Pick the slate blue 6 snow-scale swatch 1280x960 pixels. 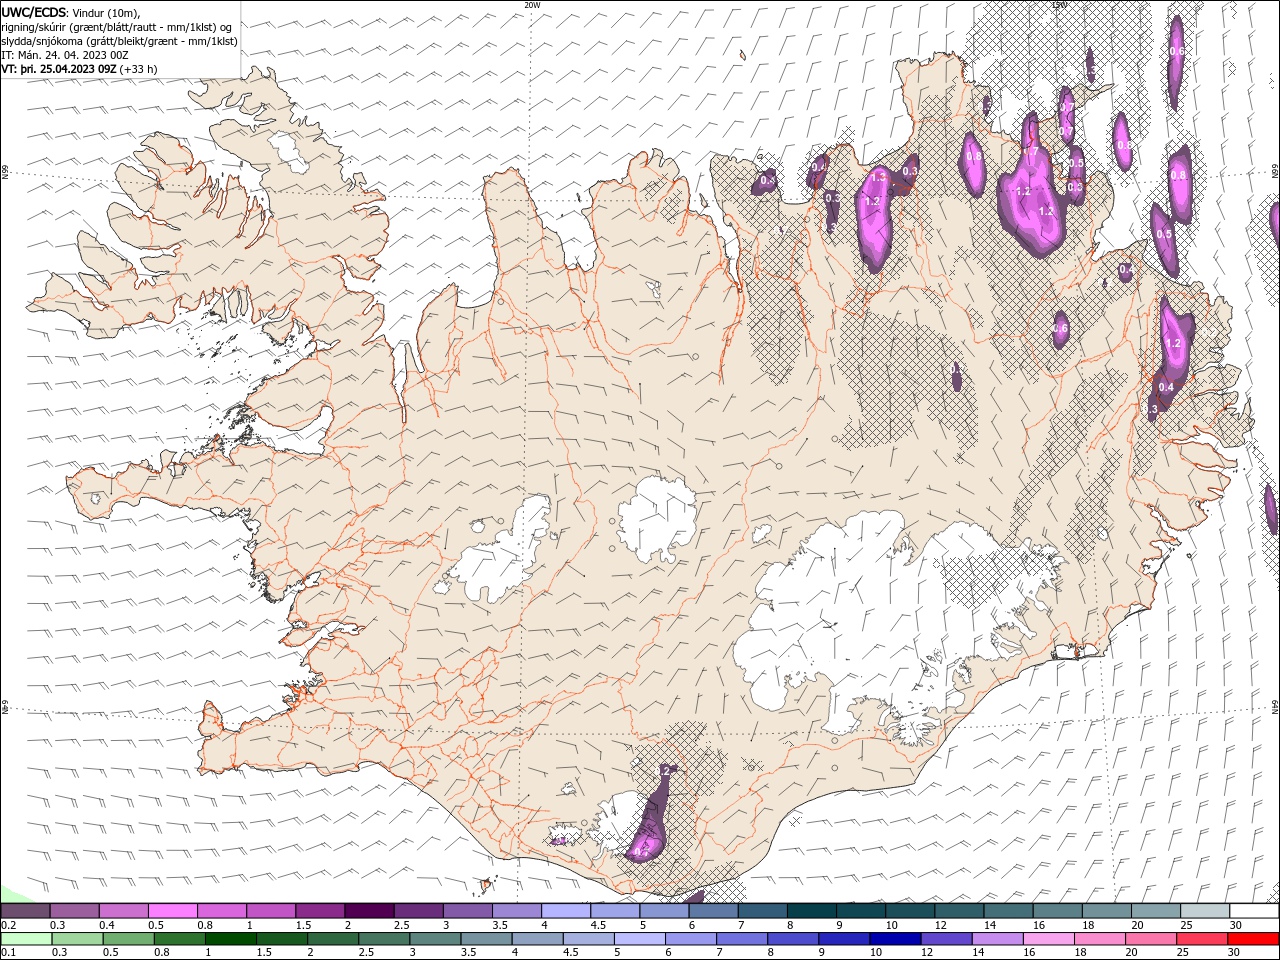coord(713,910)
